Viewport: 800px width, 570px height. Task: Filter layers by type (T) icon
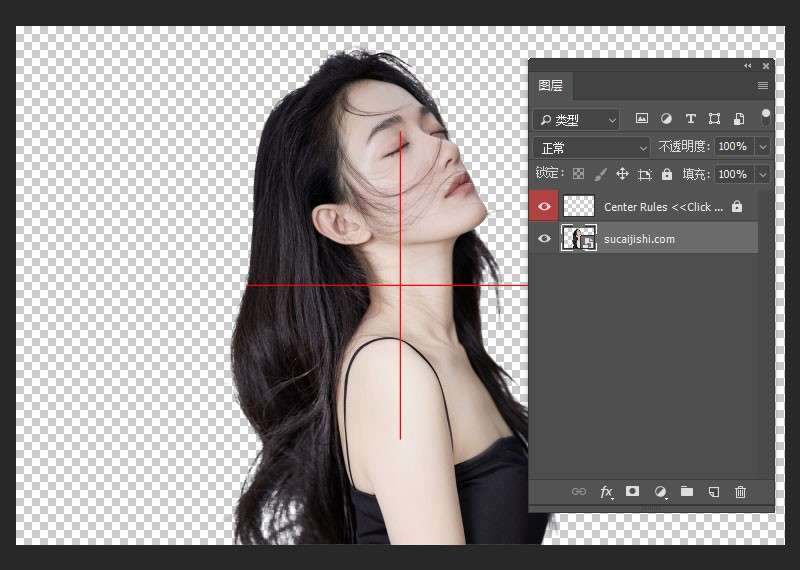point(690,119)
